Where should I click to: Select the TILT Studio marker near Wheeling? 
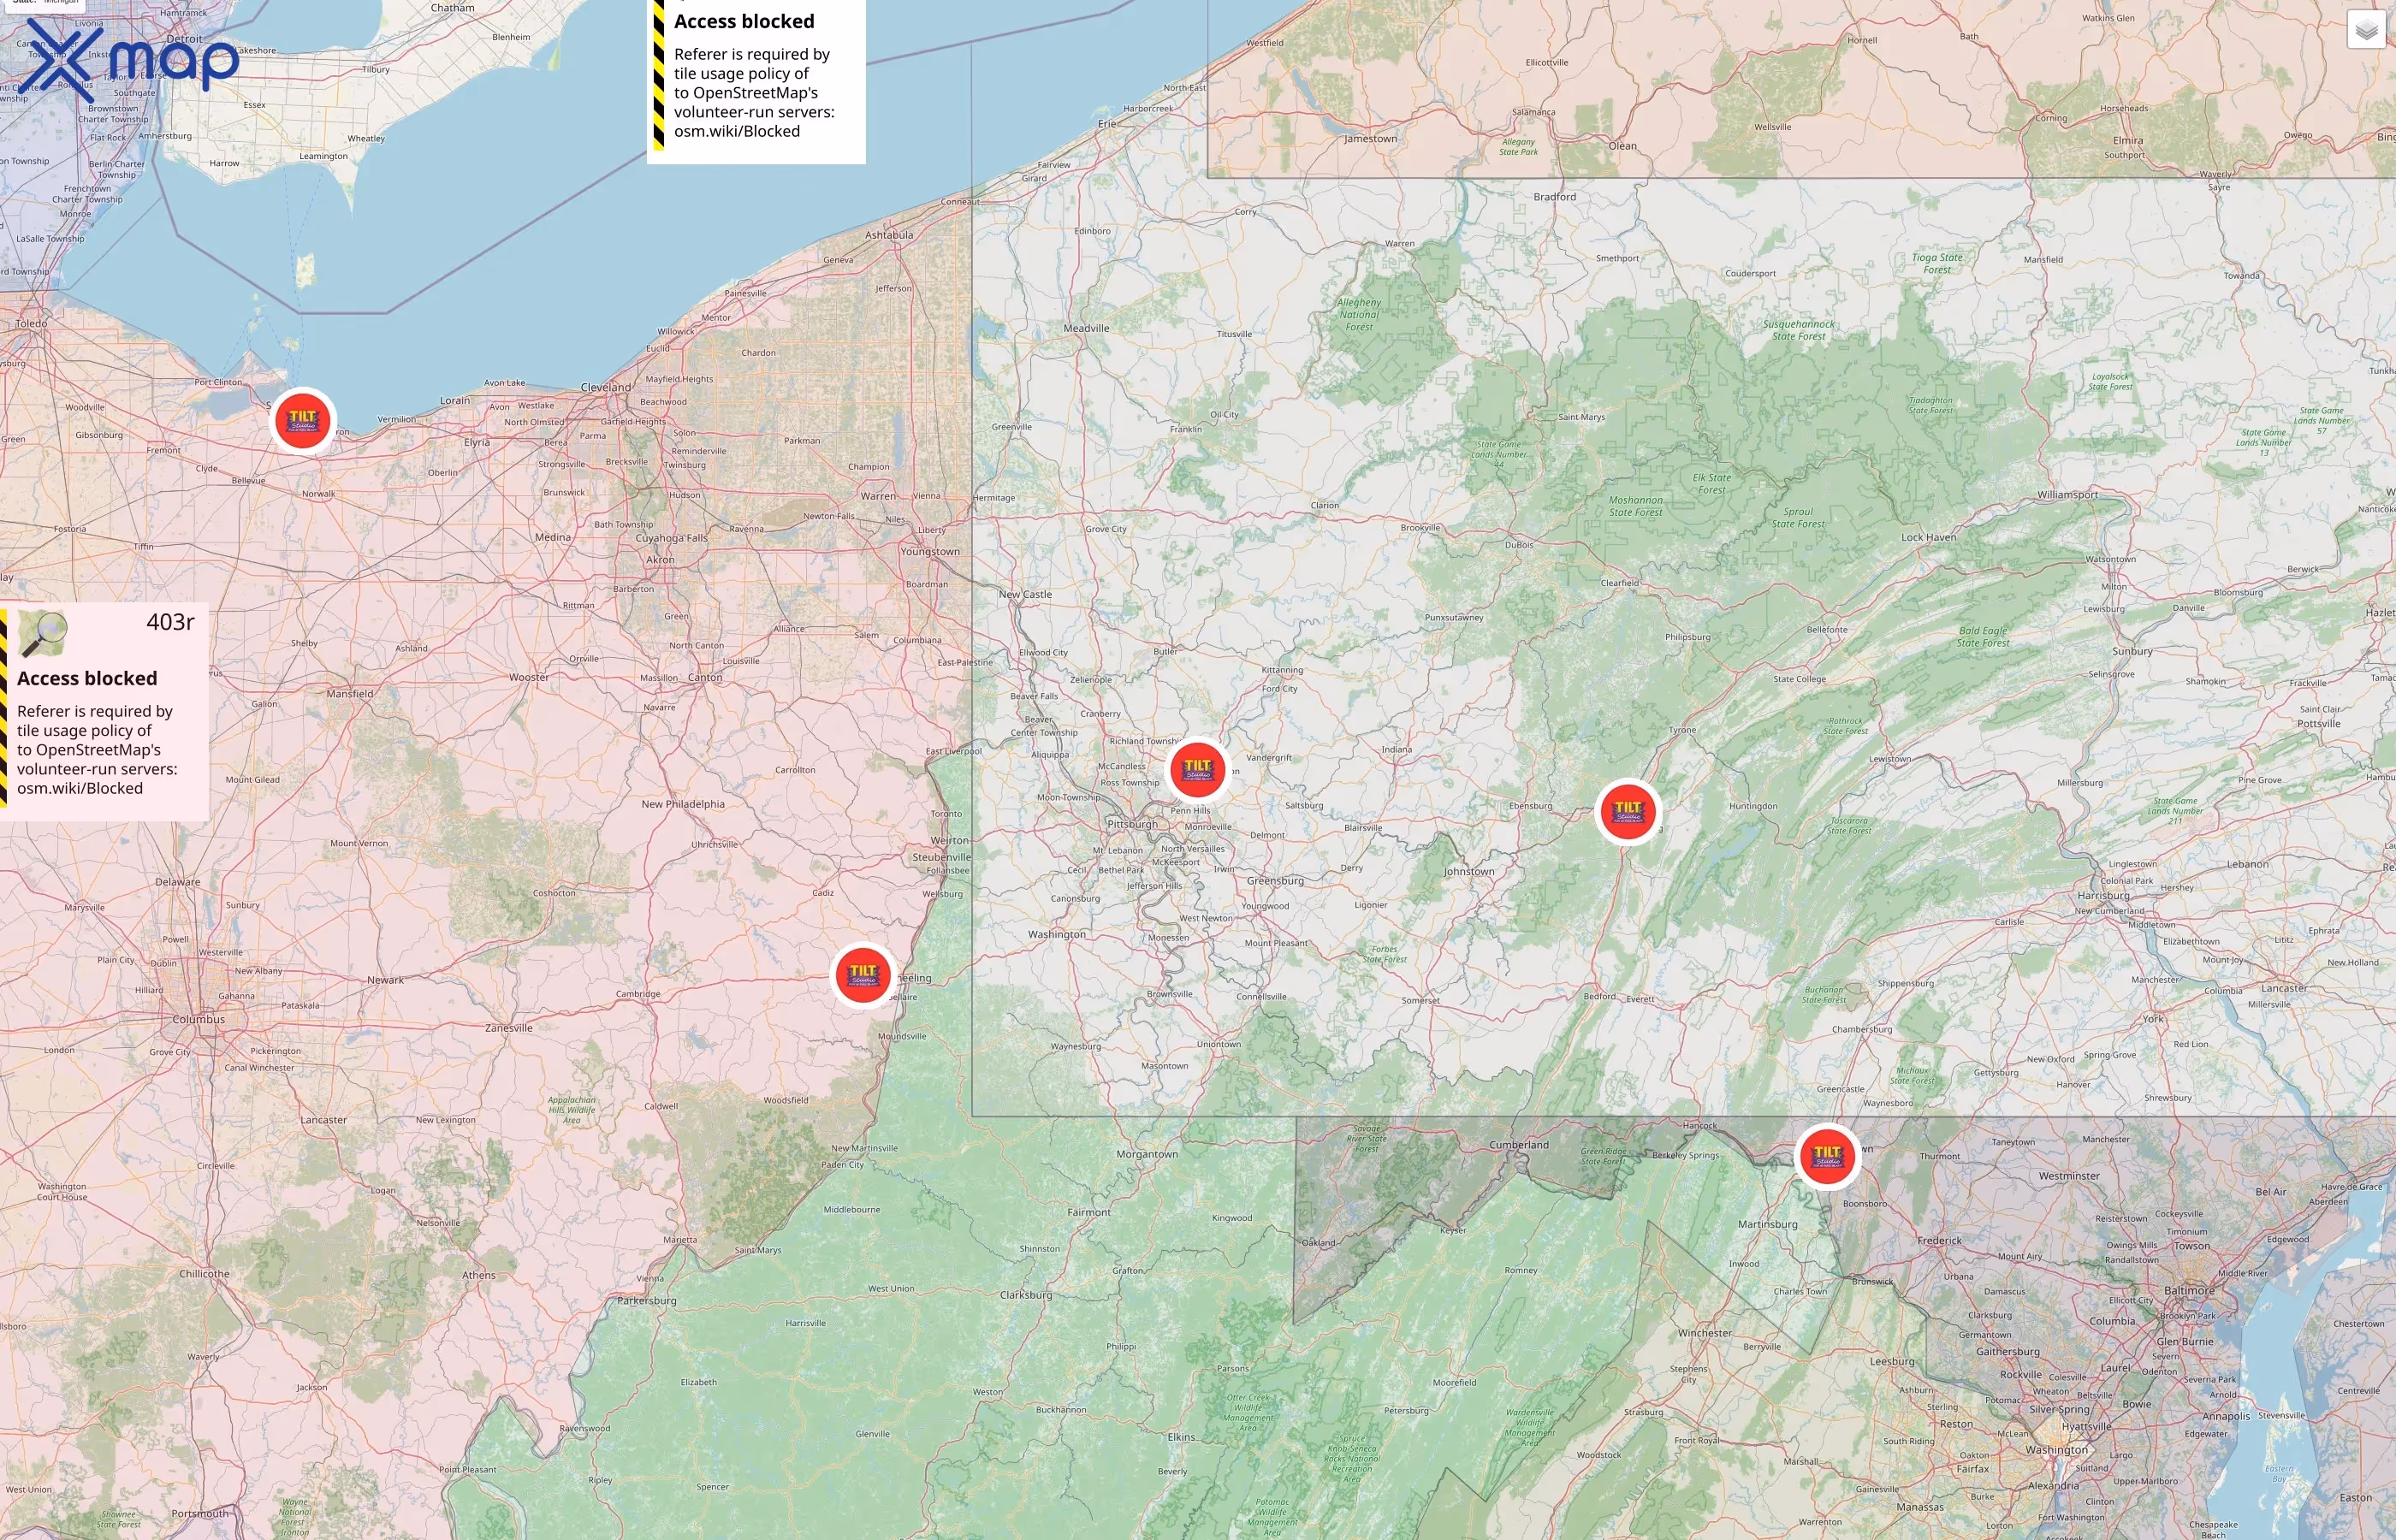(x=863, y=975)
